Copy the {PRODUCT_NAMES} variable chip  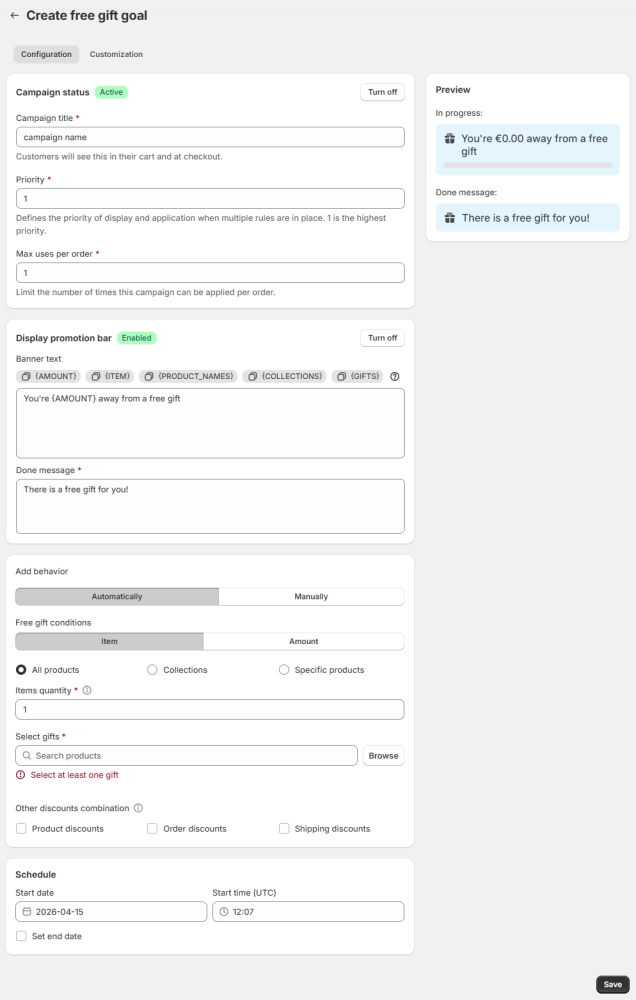[189, 376]
